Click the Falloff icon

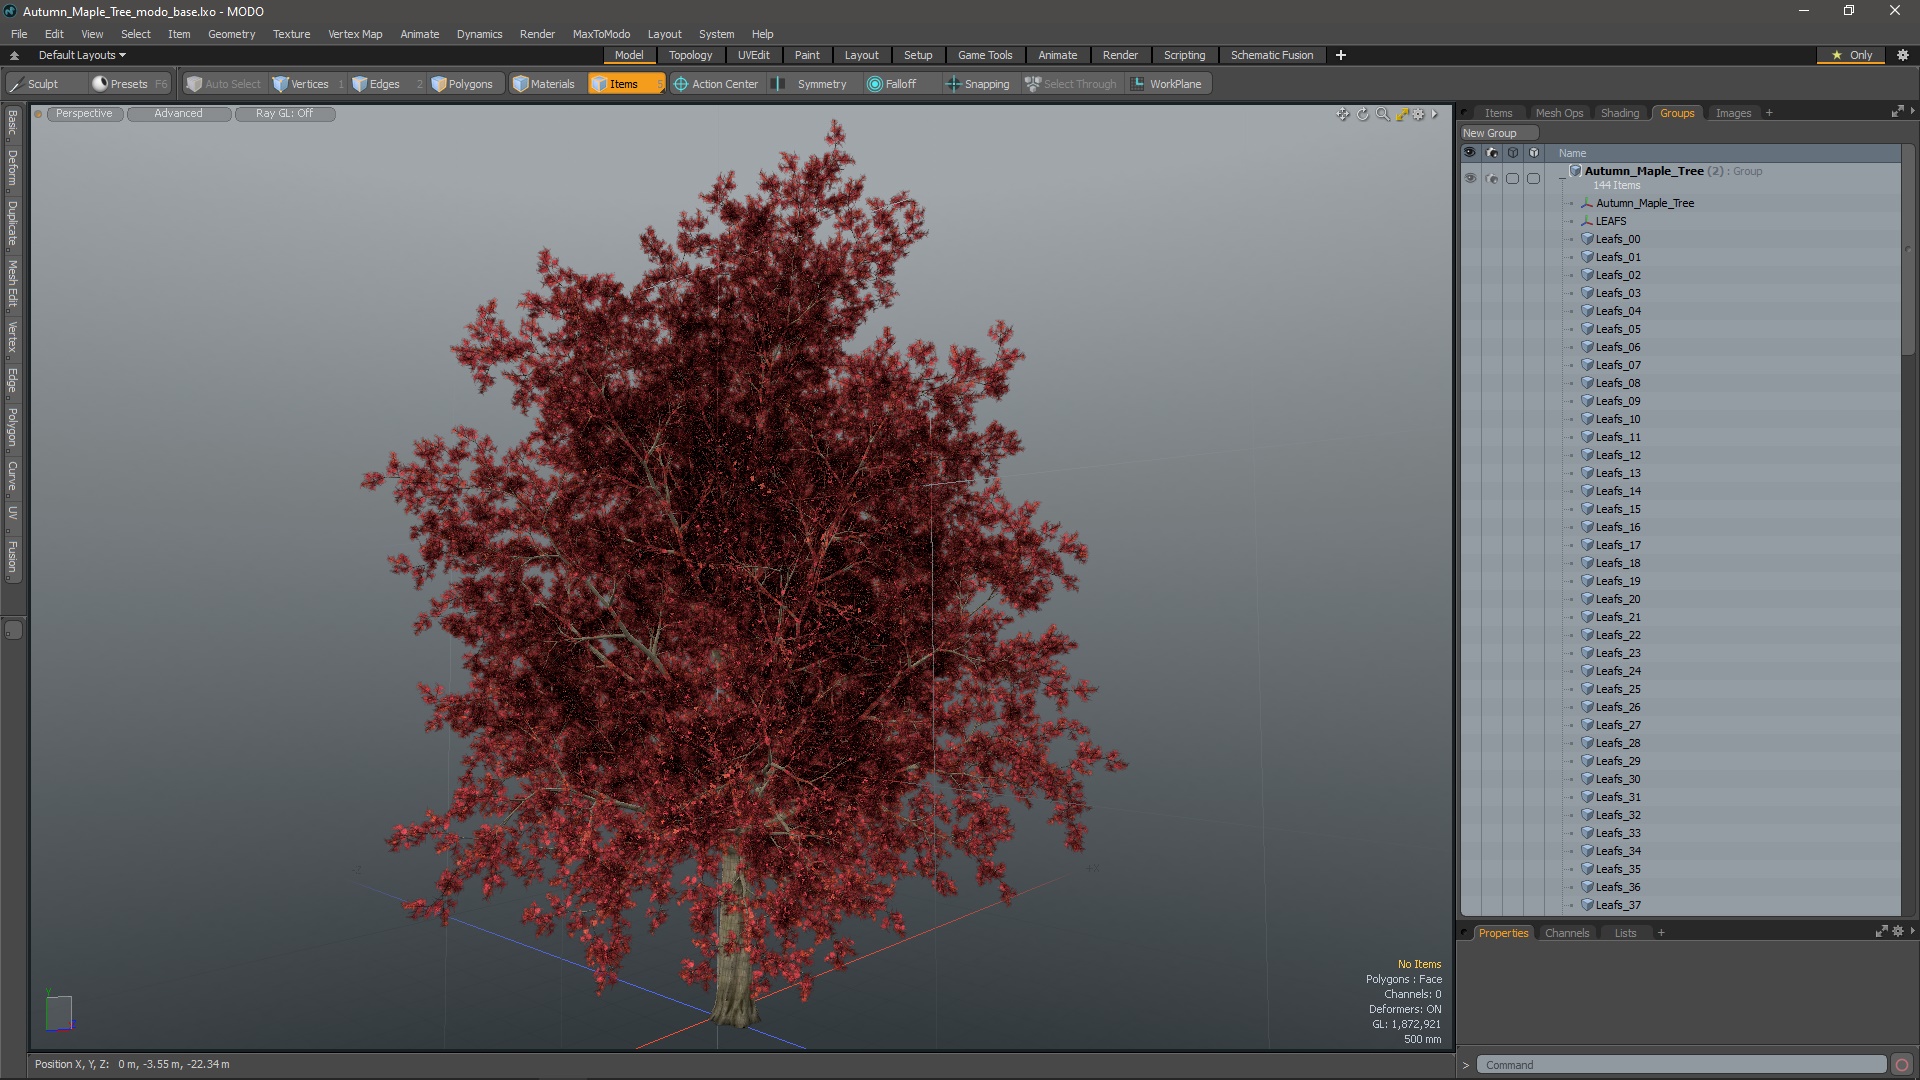point(874,84)
